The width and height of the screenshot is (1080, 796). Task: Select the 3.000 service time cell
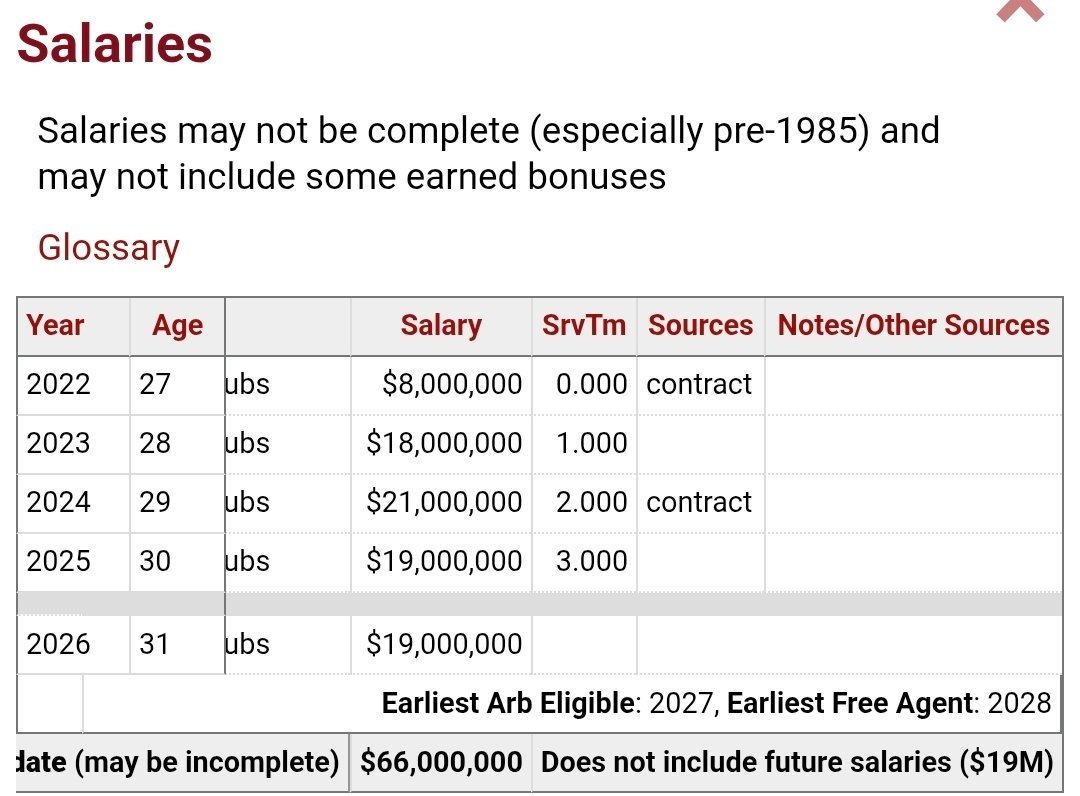(592, 561)
